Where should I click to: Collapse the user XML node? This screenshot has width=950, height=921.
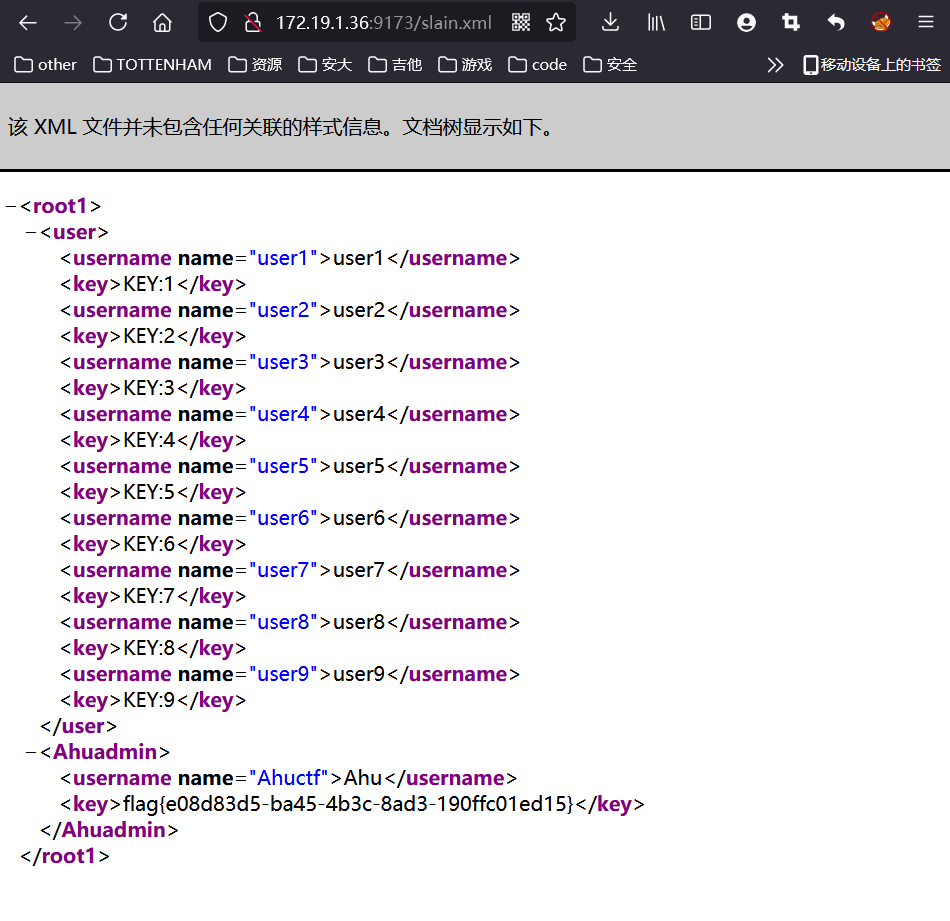tap(31, 233)
